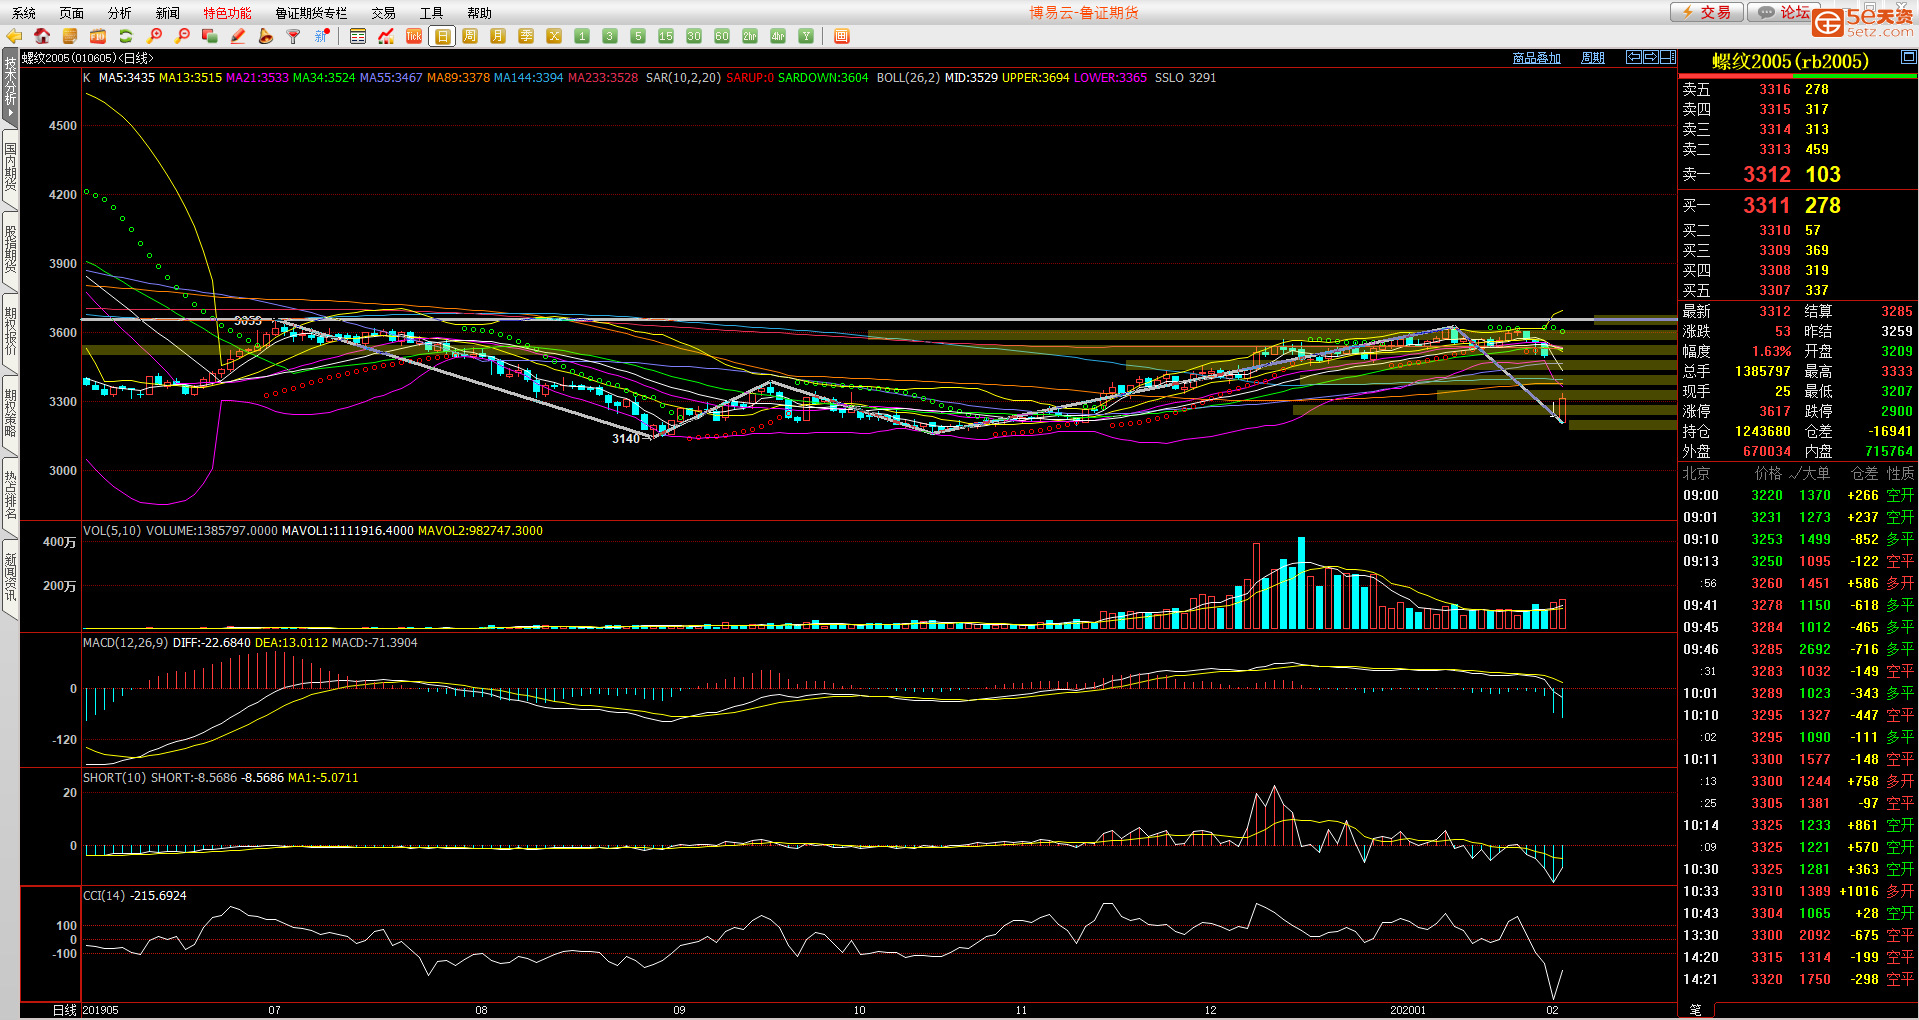The image size is (1919, 1020).
Task: Open the 分析 menu
Action: (120, 13)
